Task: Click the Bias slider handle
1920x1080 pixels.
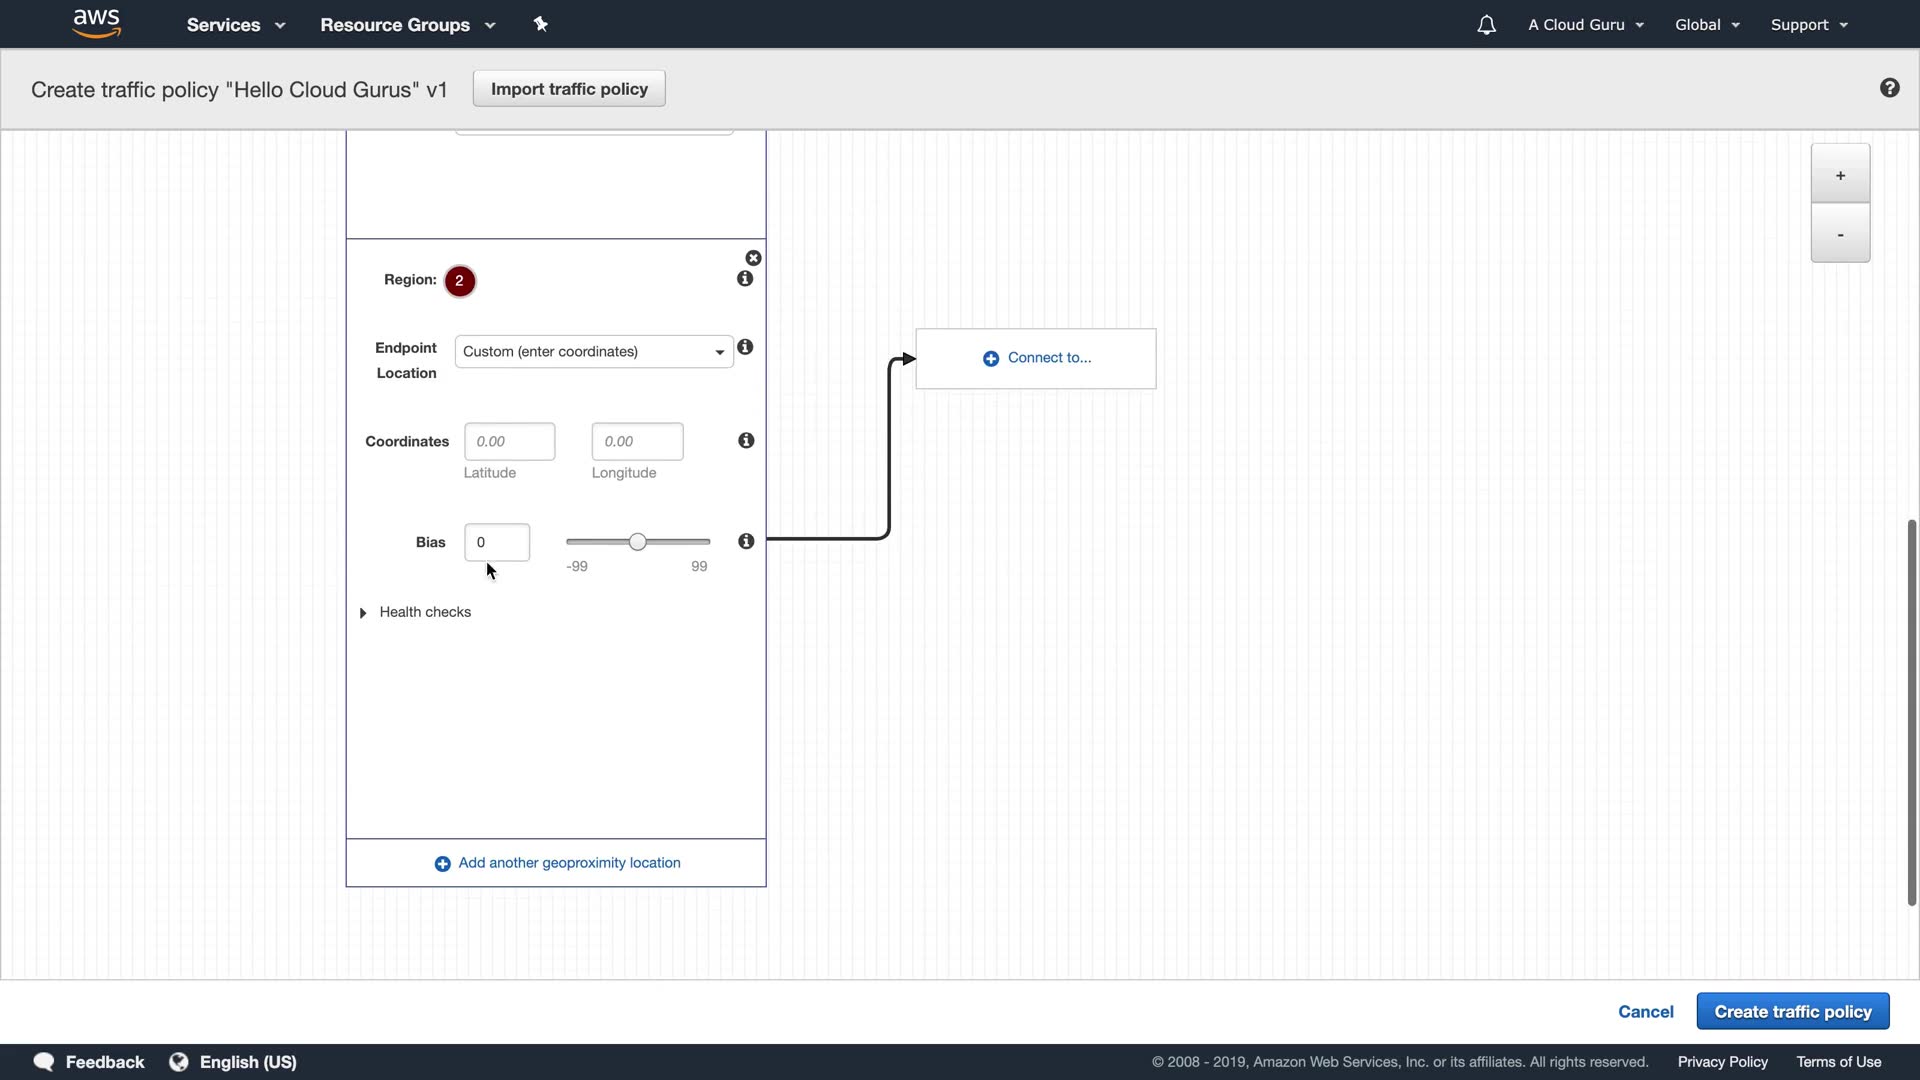Action: coord(638,542)
